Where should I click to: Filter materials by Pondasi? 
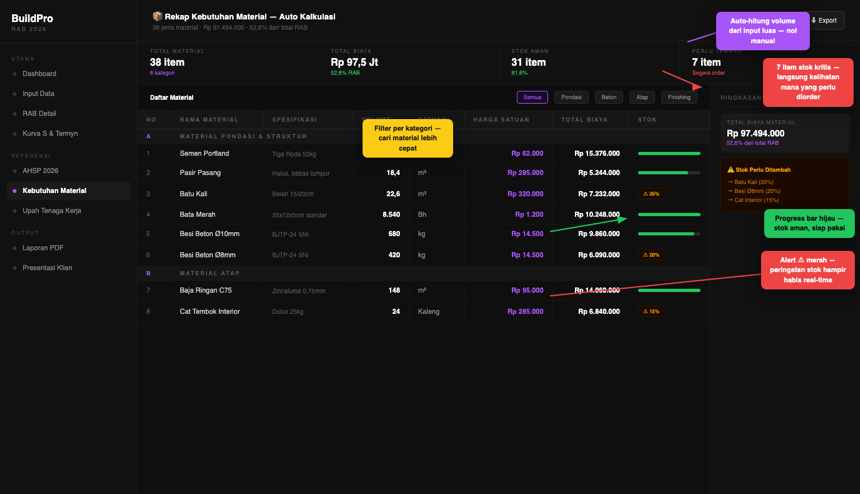click(571, 97)
